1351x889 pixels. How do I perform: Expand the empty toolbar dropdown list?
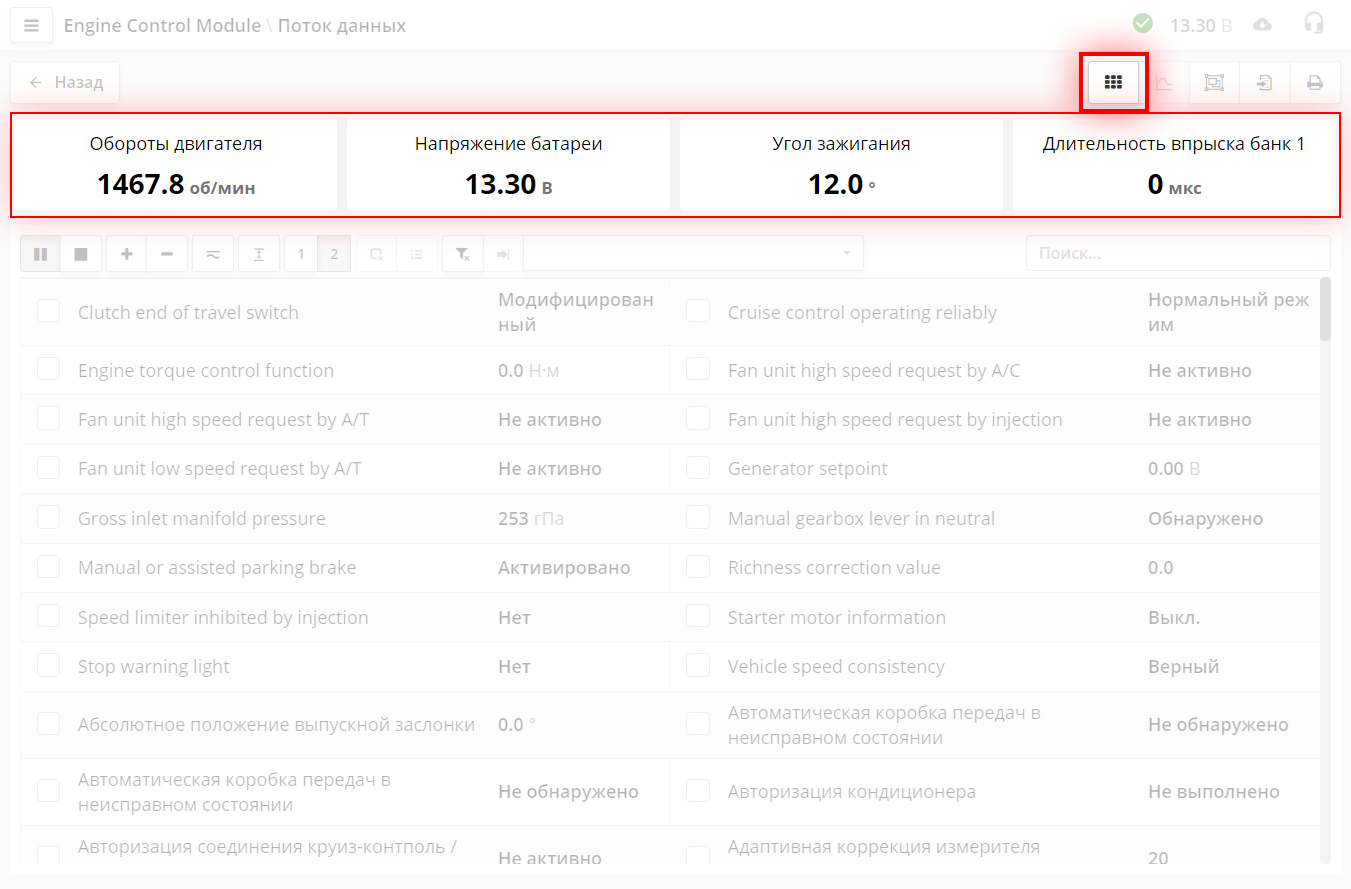click(693, 254)
